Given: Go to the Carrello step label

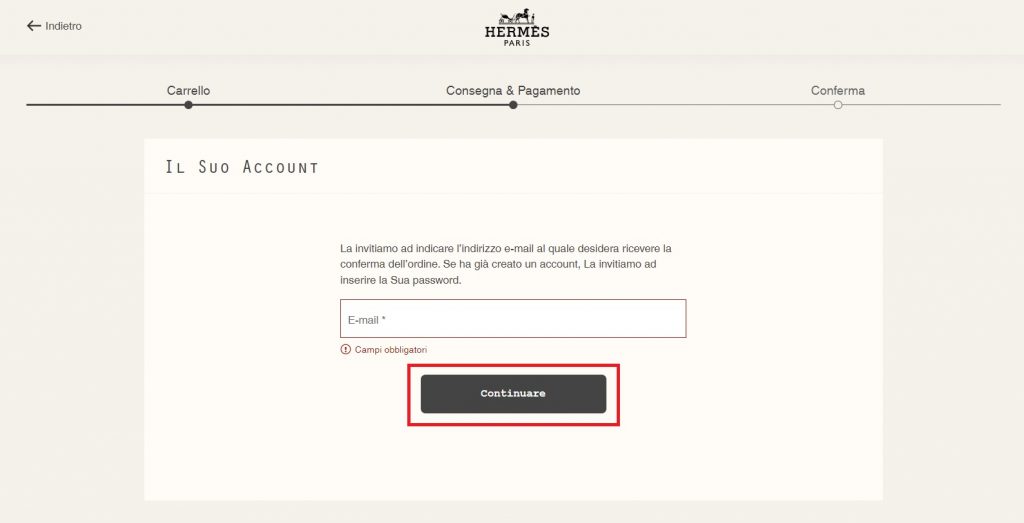Looking at the screenshot, I should pyautogui.click(x=188, y=91).
